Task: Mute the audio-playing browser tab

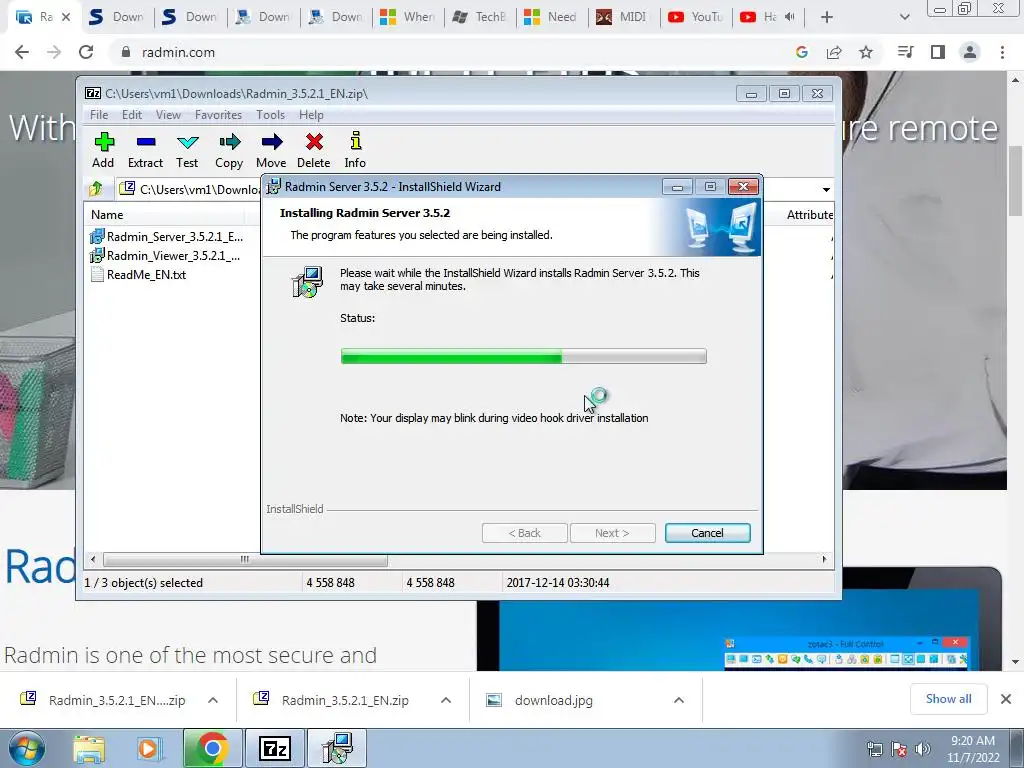Action: 790,17
